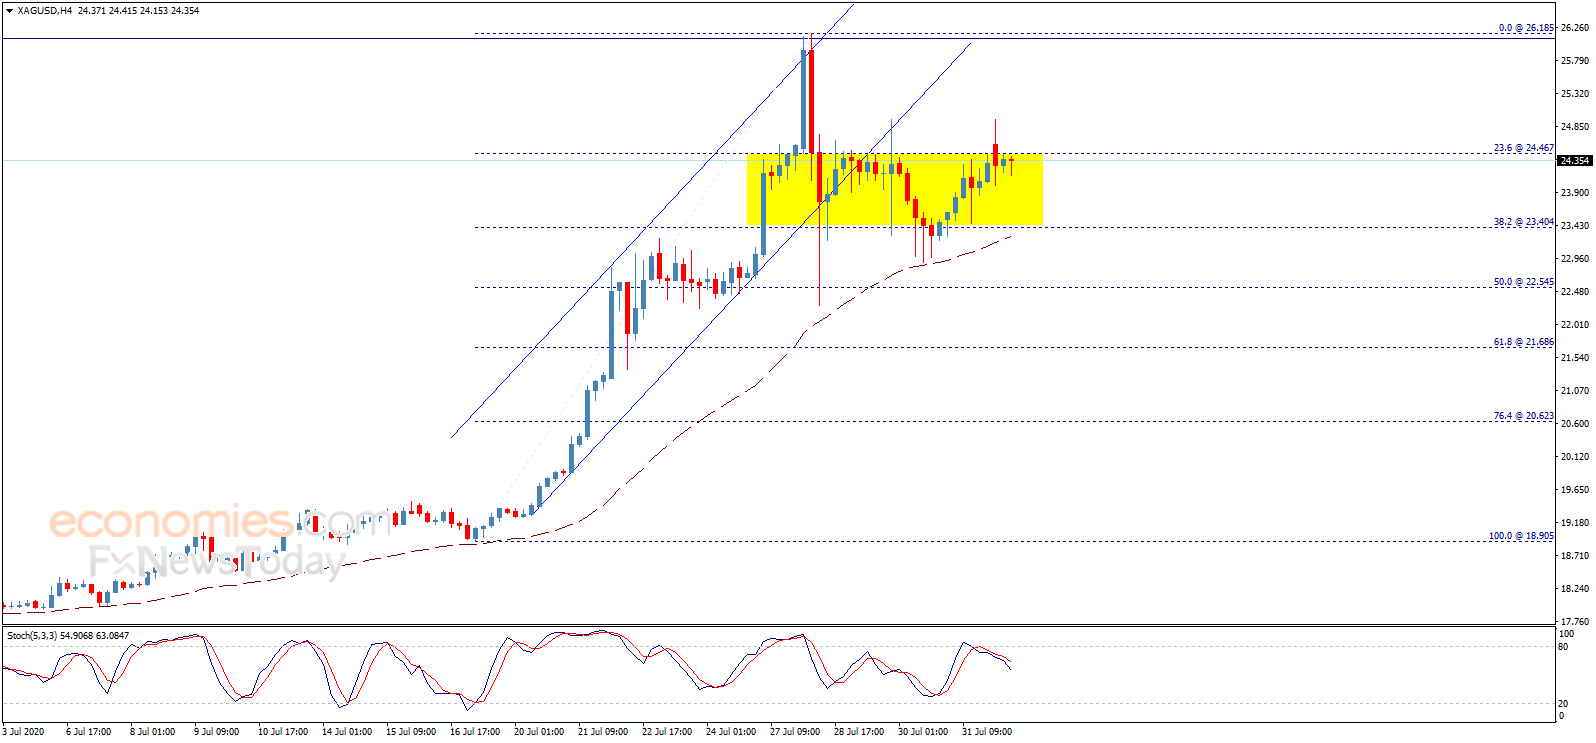This screenshot has width=1596, height=743.
Task: Select the Fibonacci label 61.8 @ 21.686
Action: [1524, 342]
